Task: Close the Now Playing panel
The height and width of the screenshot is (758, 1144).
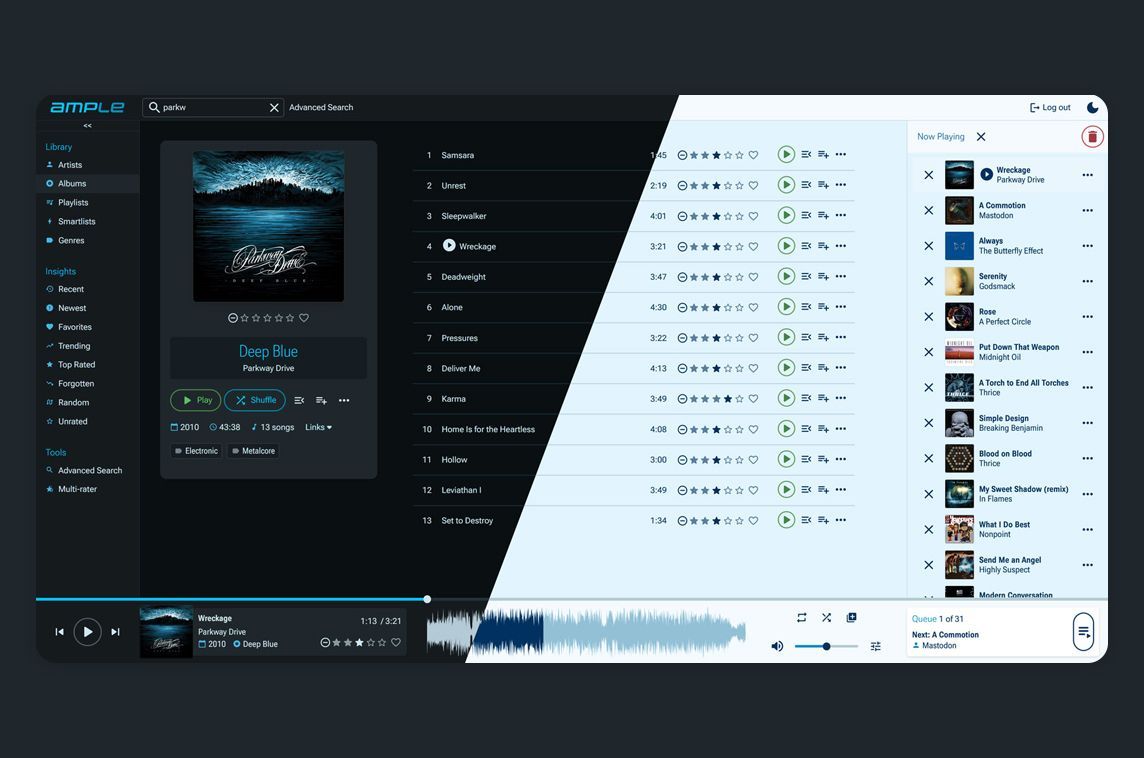Action: pyautogui.click(x=981, y=136)
